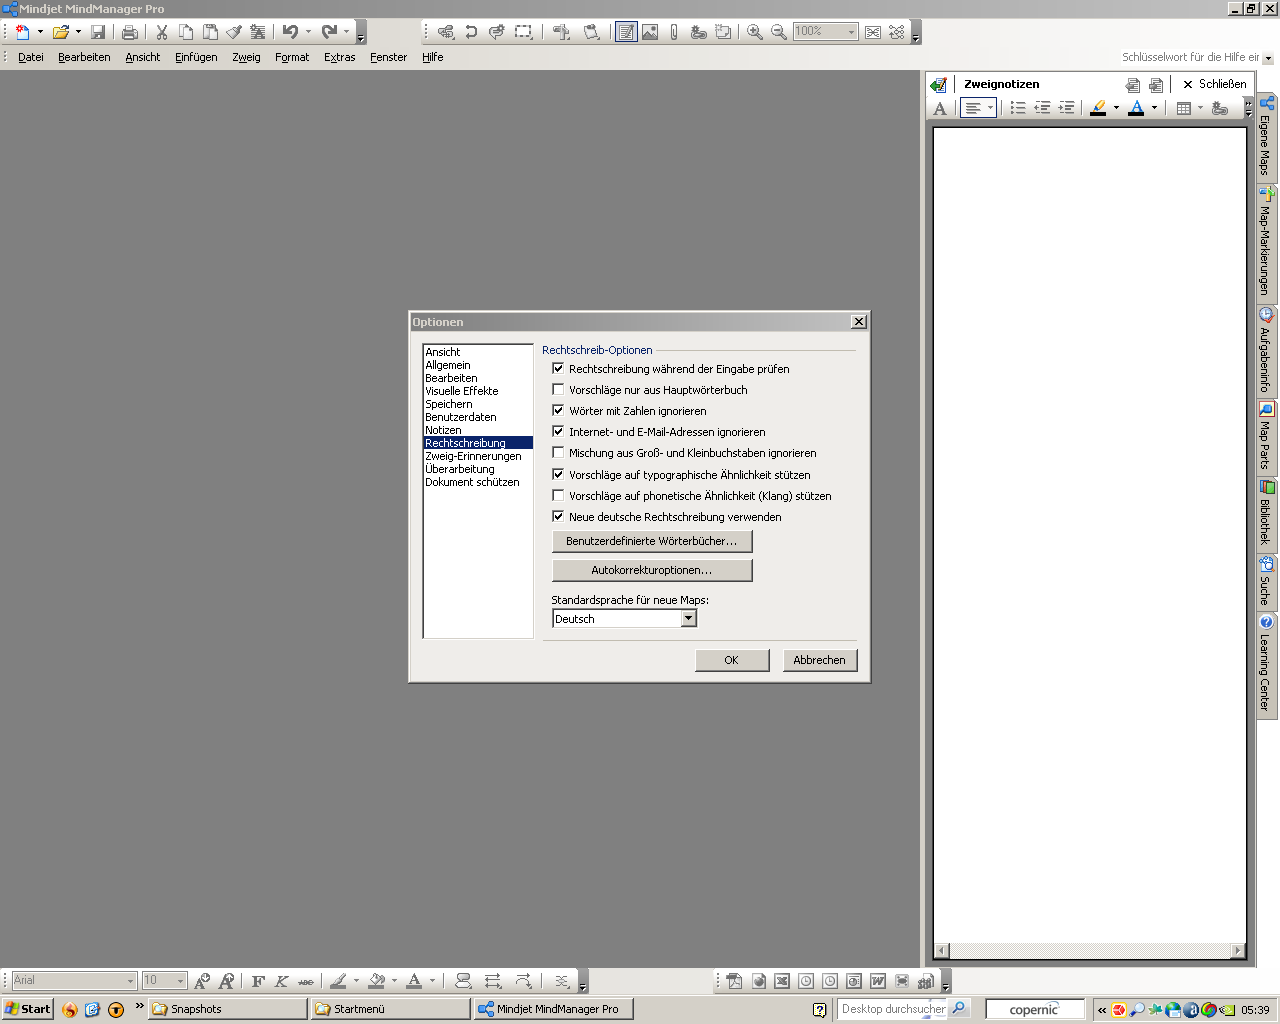Screen dimensions: 1280x1024
Task: Open the zoom level 100% dropdown
Action: click(851, 32)
